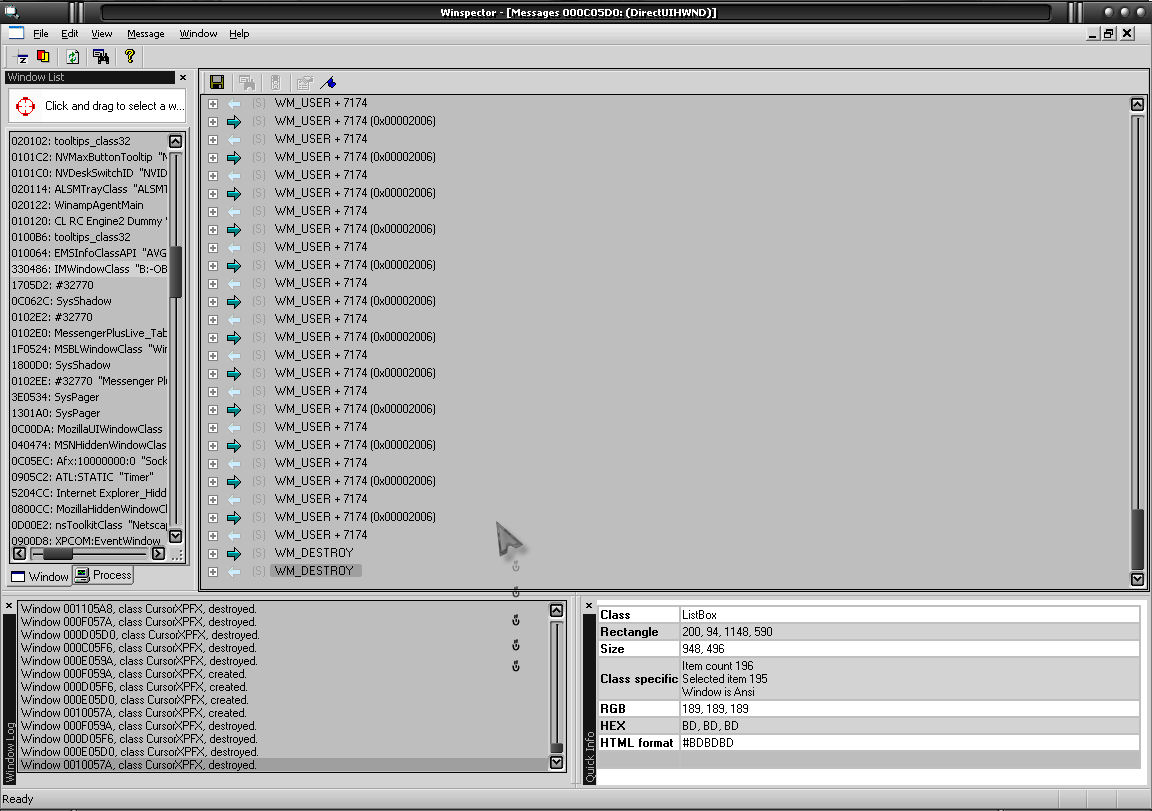Close the Window List panel
The image size is (1152, 811).
click(x=183, y=77)
